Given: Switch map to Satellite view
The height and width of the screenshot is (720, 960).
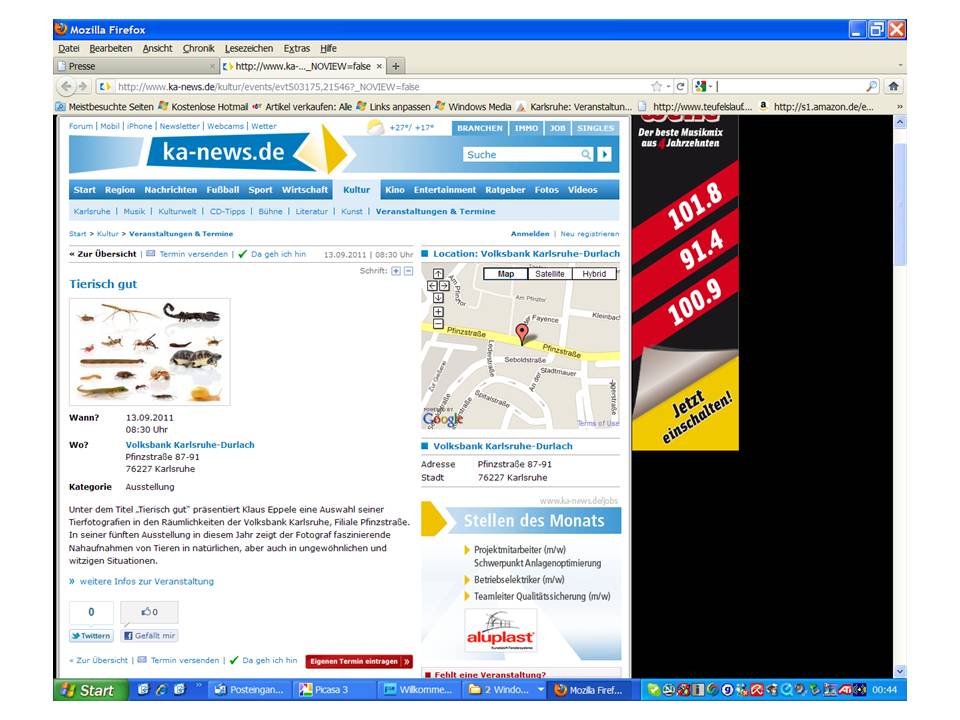Looking at the screenshot, I should (549, 274).
